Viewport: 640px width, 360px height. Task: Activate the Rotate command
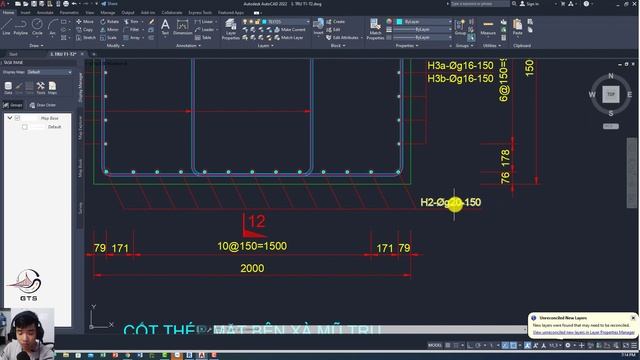coord(109,22)
